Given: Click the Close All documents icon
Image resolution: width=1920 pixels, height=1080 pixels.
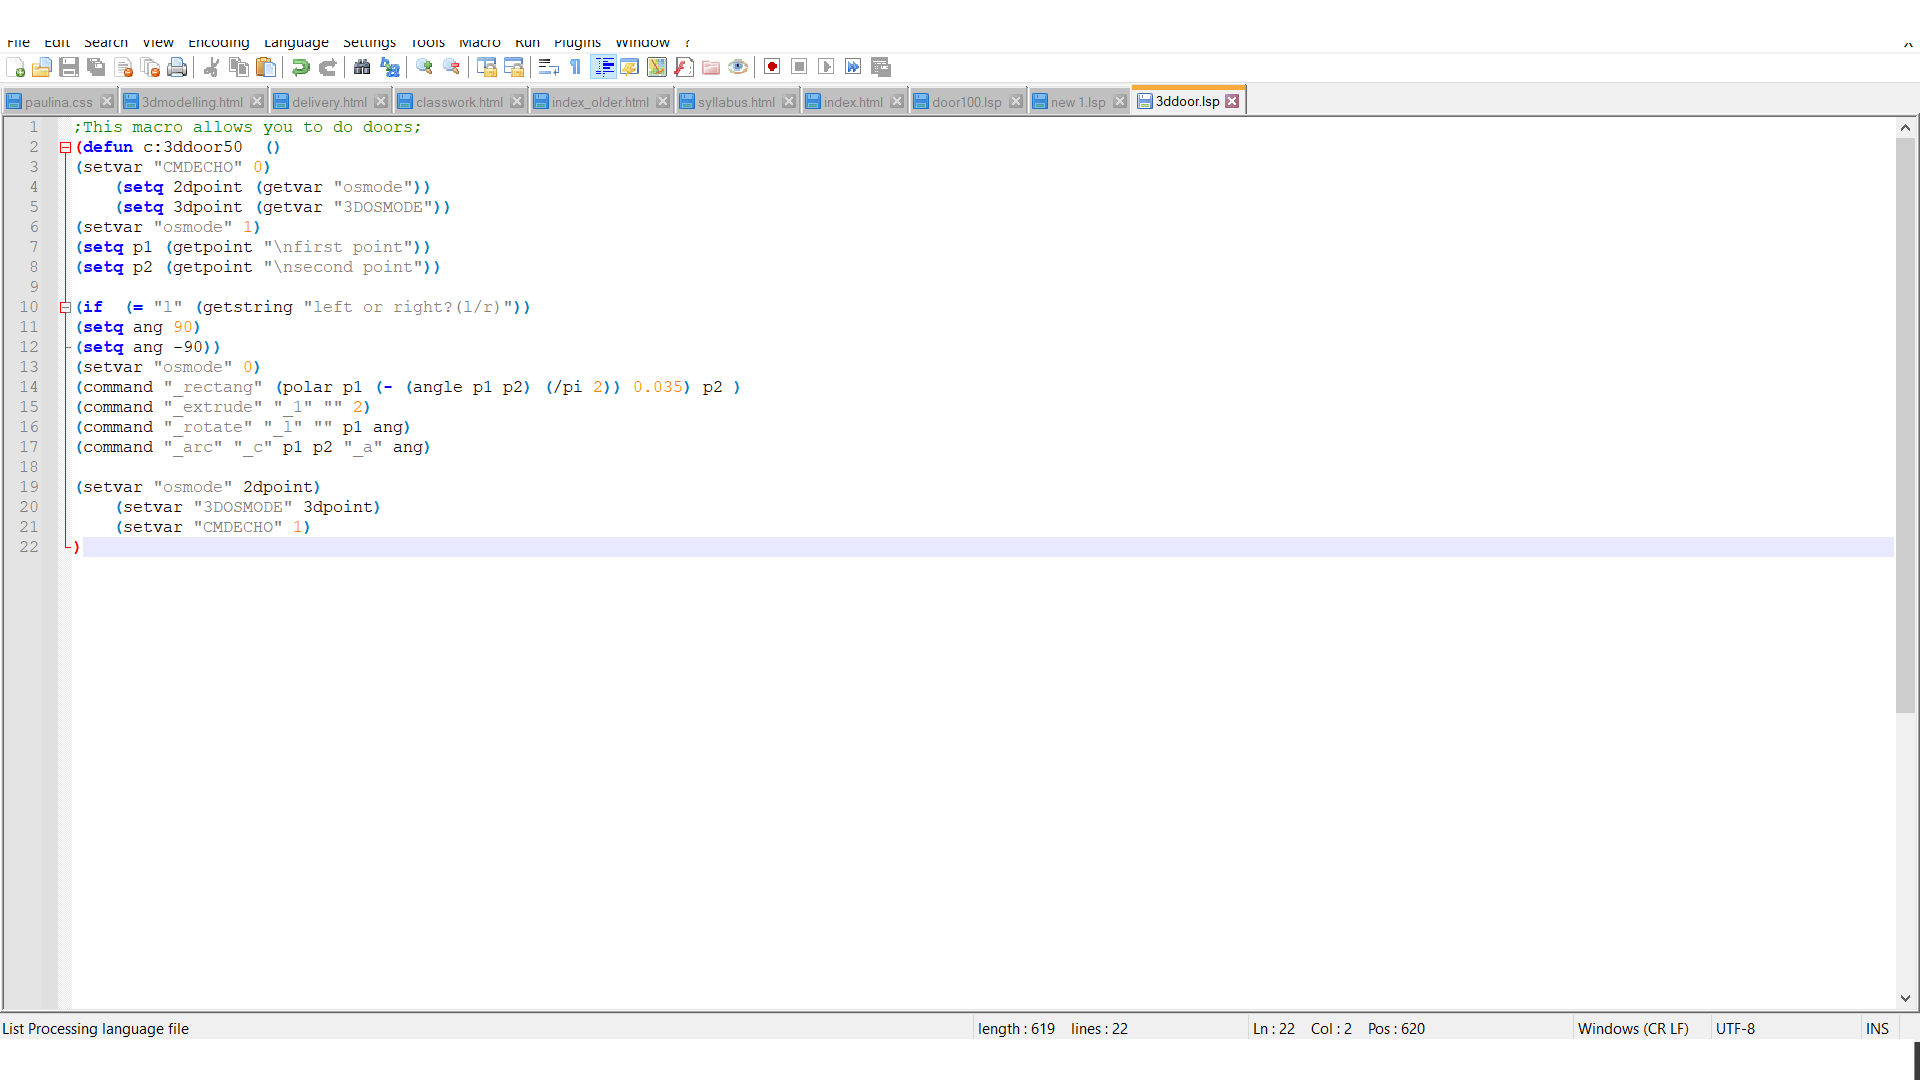Looking at the screenshot, I should (150, 67).
